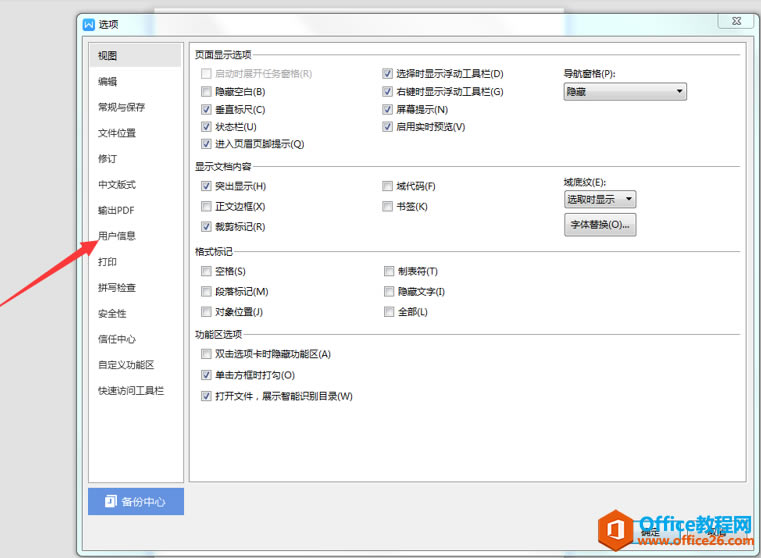
Task: Toggle 隐藏空白(B) checkbox
Action: [x=206, y=91]
